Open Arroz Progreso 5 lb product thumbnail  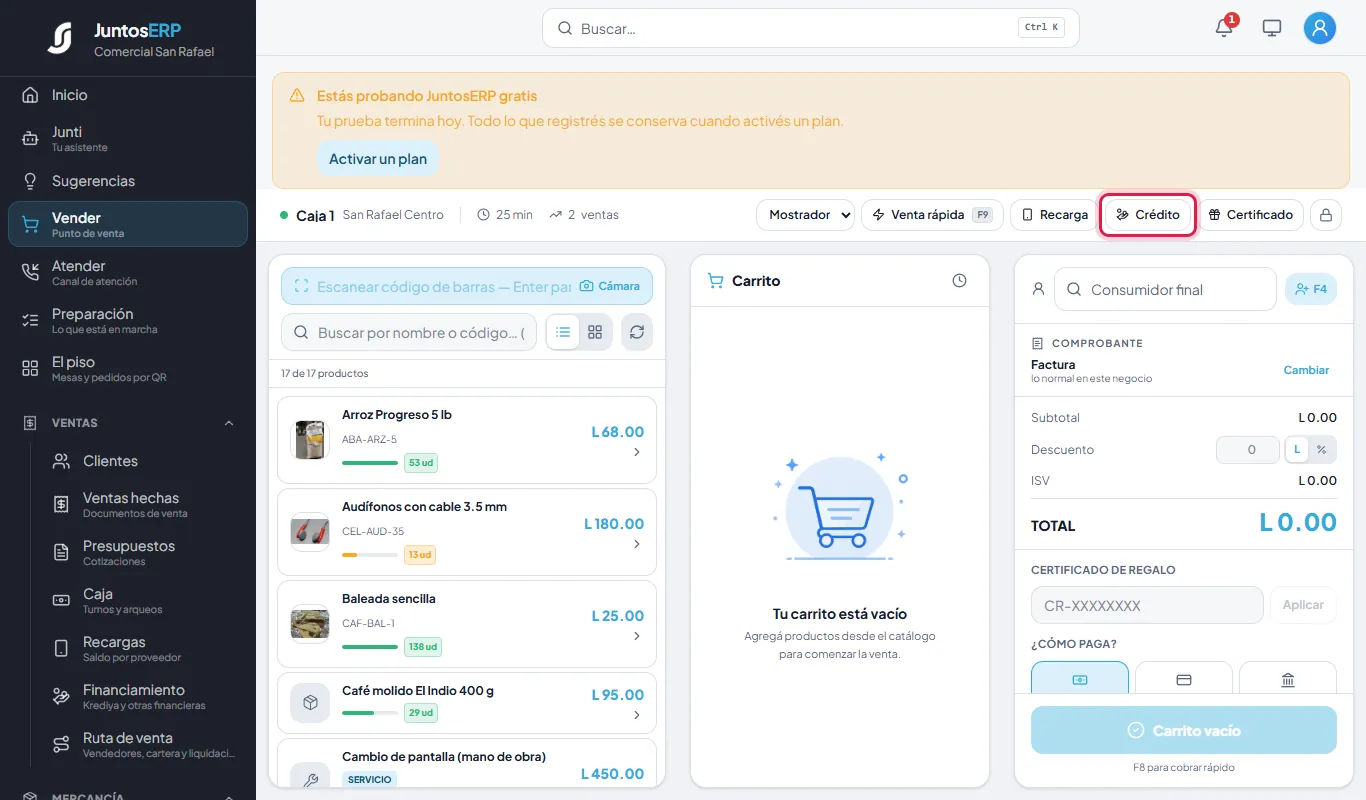click(310, 440)
